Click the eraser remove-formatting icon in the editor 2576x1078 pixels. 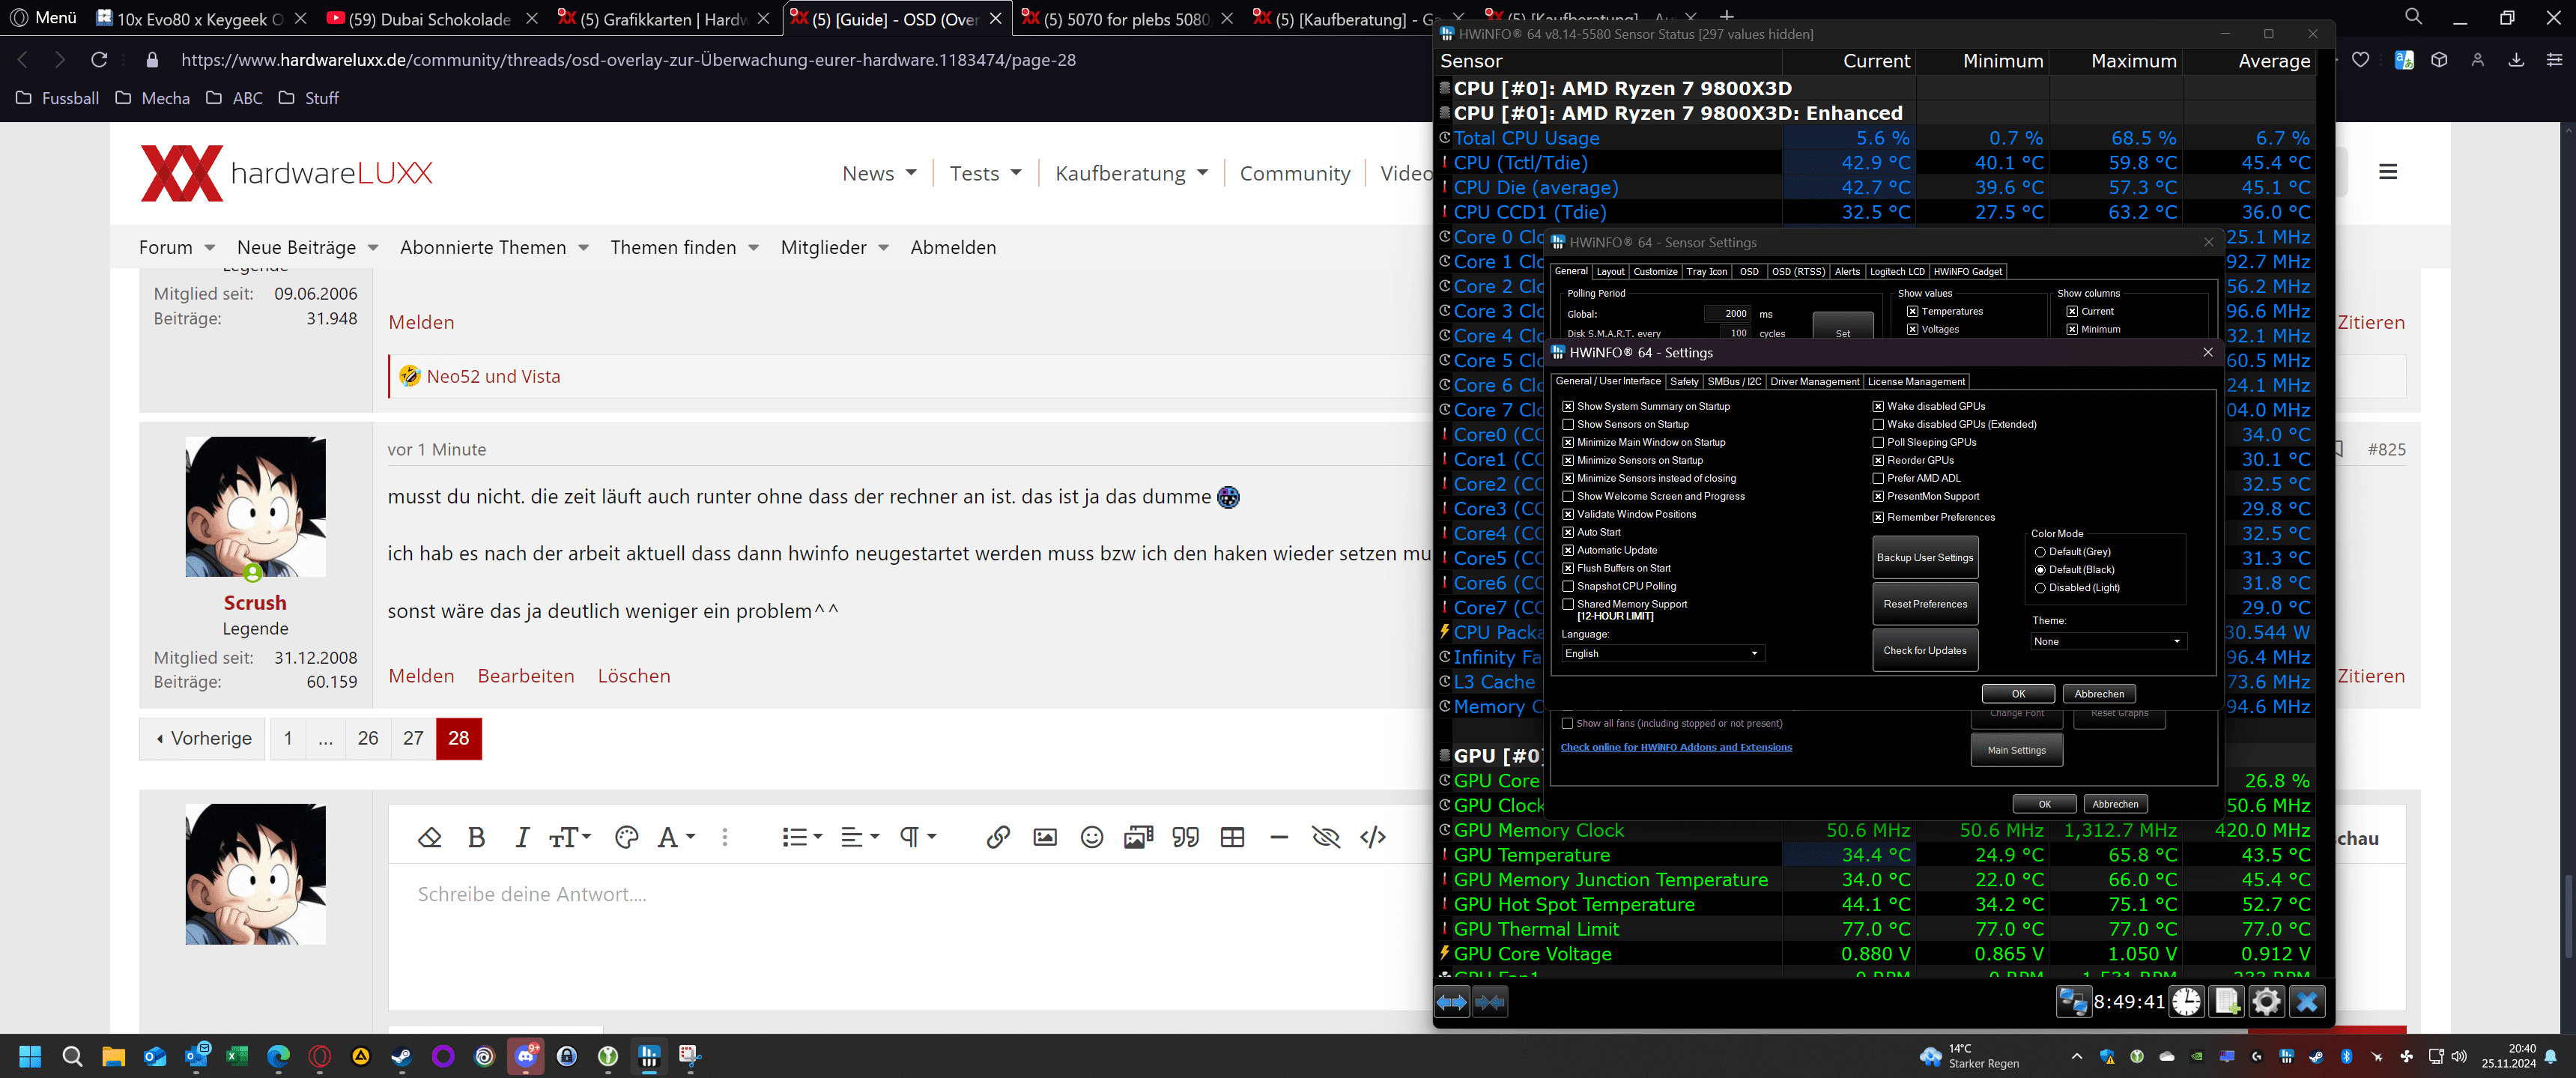[429, 837]
